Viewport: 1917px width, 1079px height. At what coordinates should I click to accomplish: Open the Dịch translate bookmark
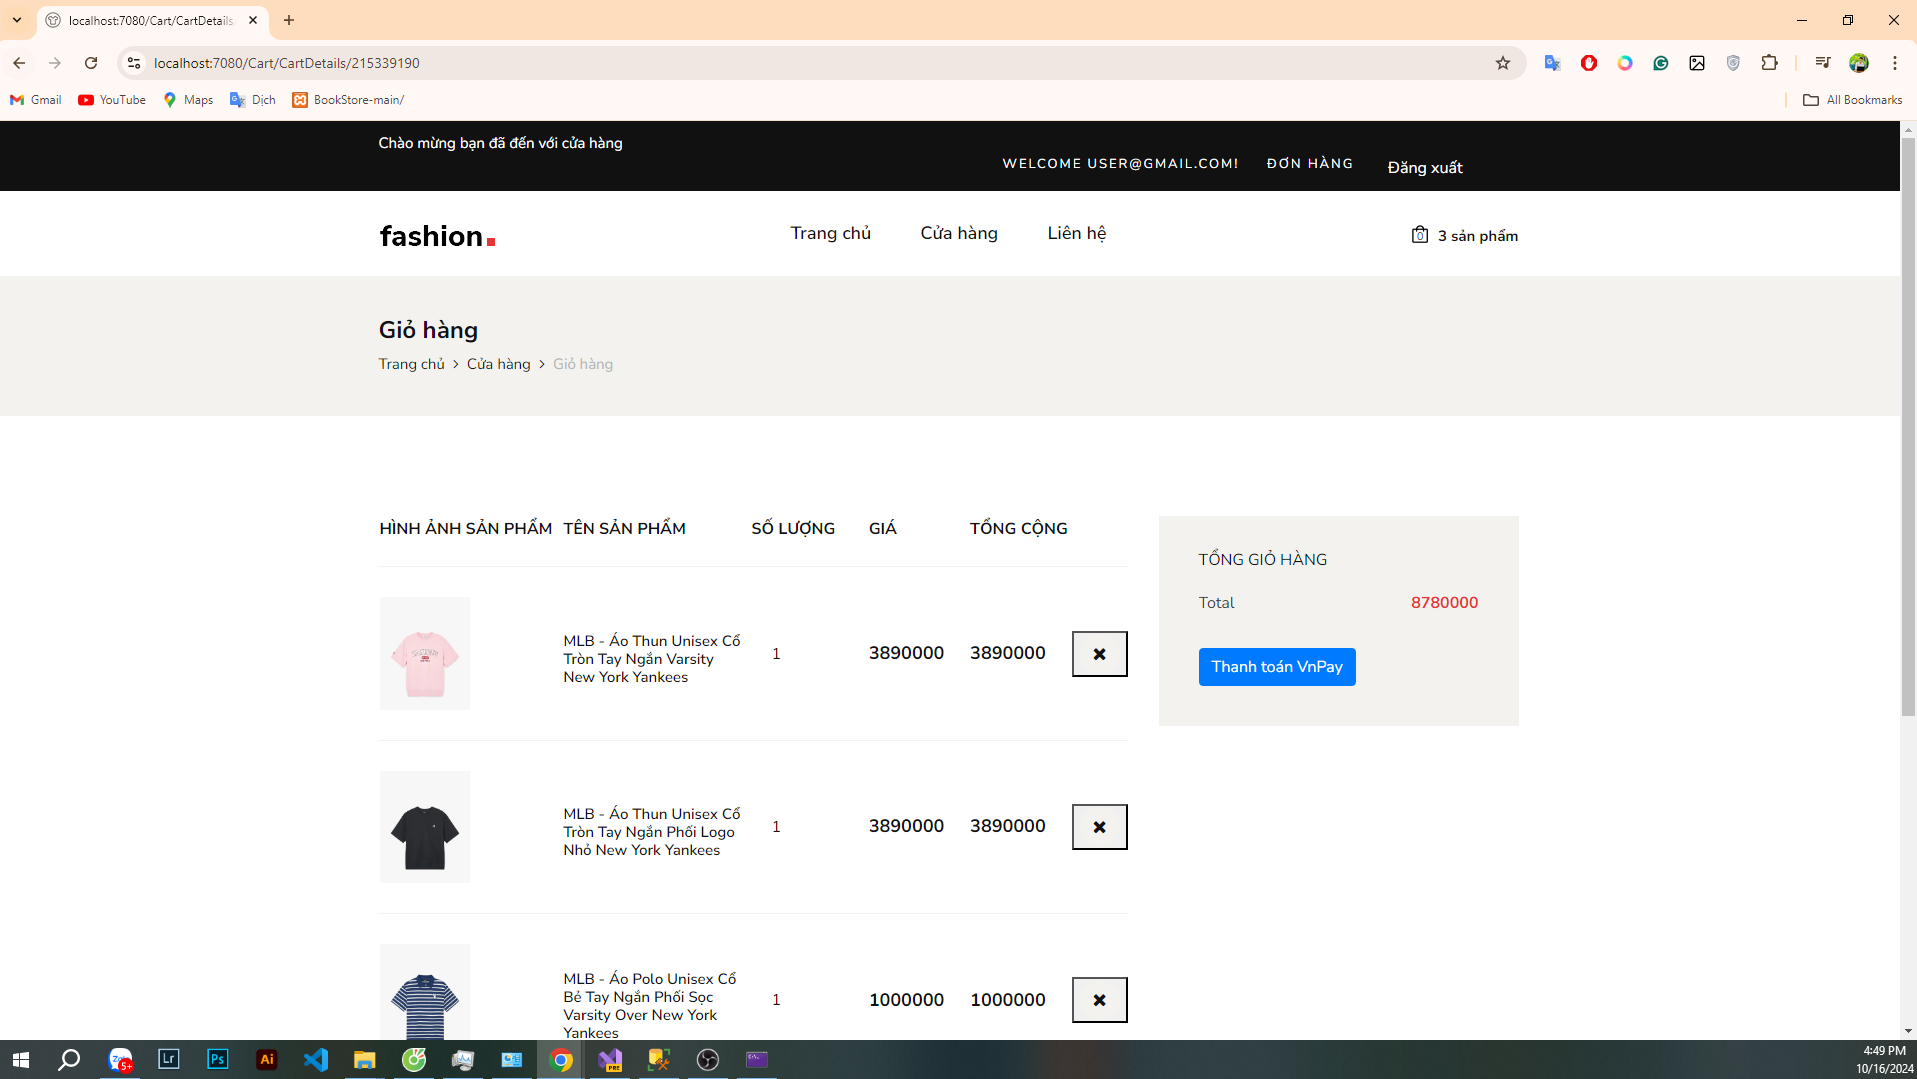point(253,100)
